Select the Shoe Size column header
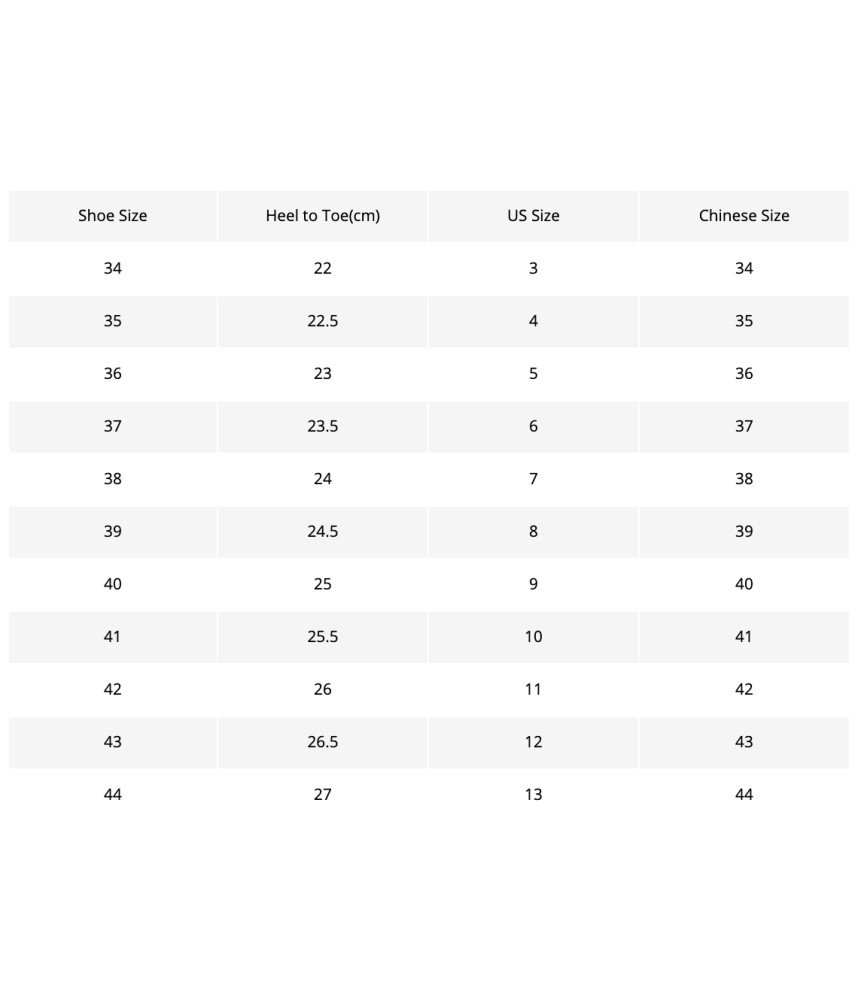 pyautogui.click(x=113, y=216)
